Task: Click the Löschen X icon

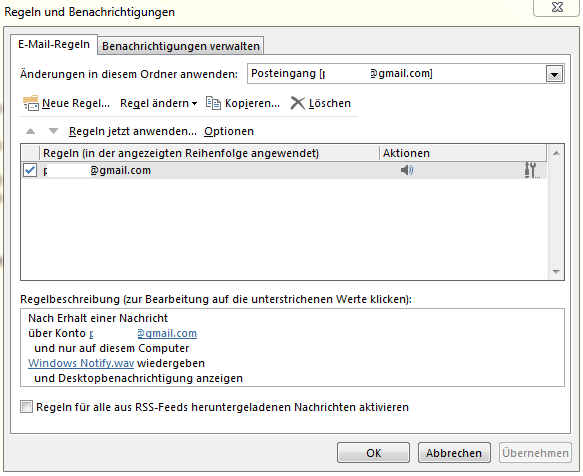Action: pyautogui.click(x=297, y=103)
